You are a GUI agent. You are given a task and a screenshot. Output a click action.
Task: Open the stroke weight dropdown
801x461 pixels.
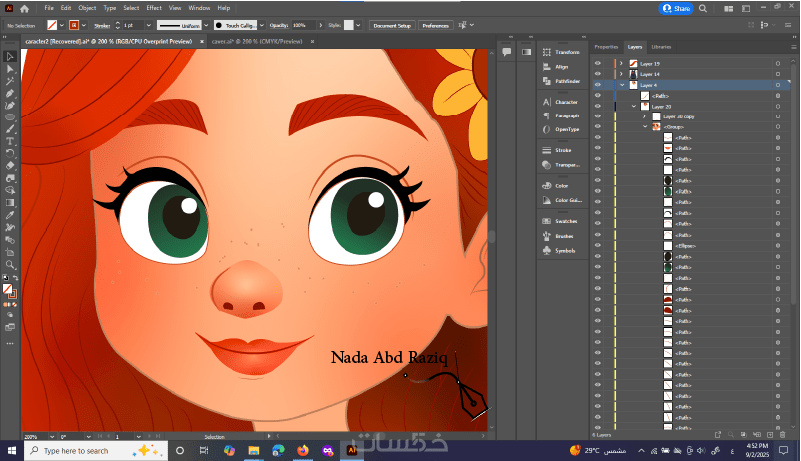click(149, 25)
